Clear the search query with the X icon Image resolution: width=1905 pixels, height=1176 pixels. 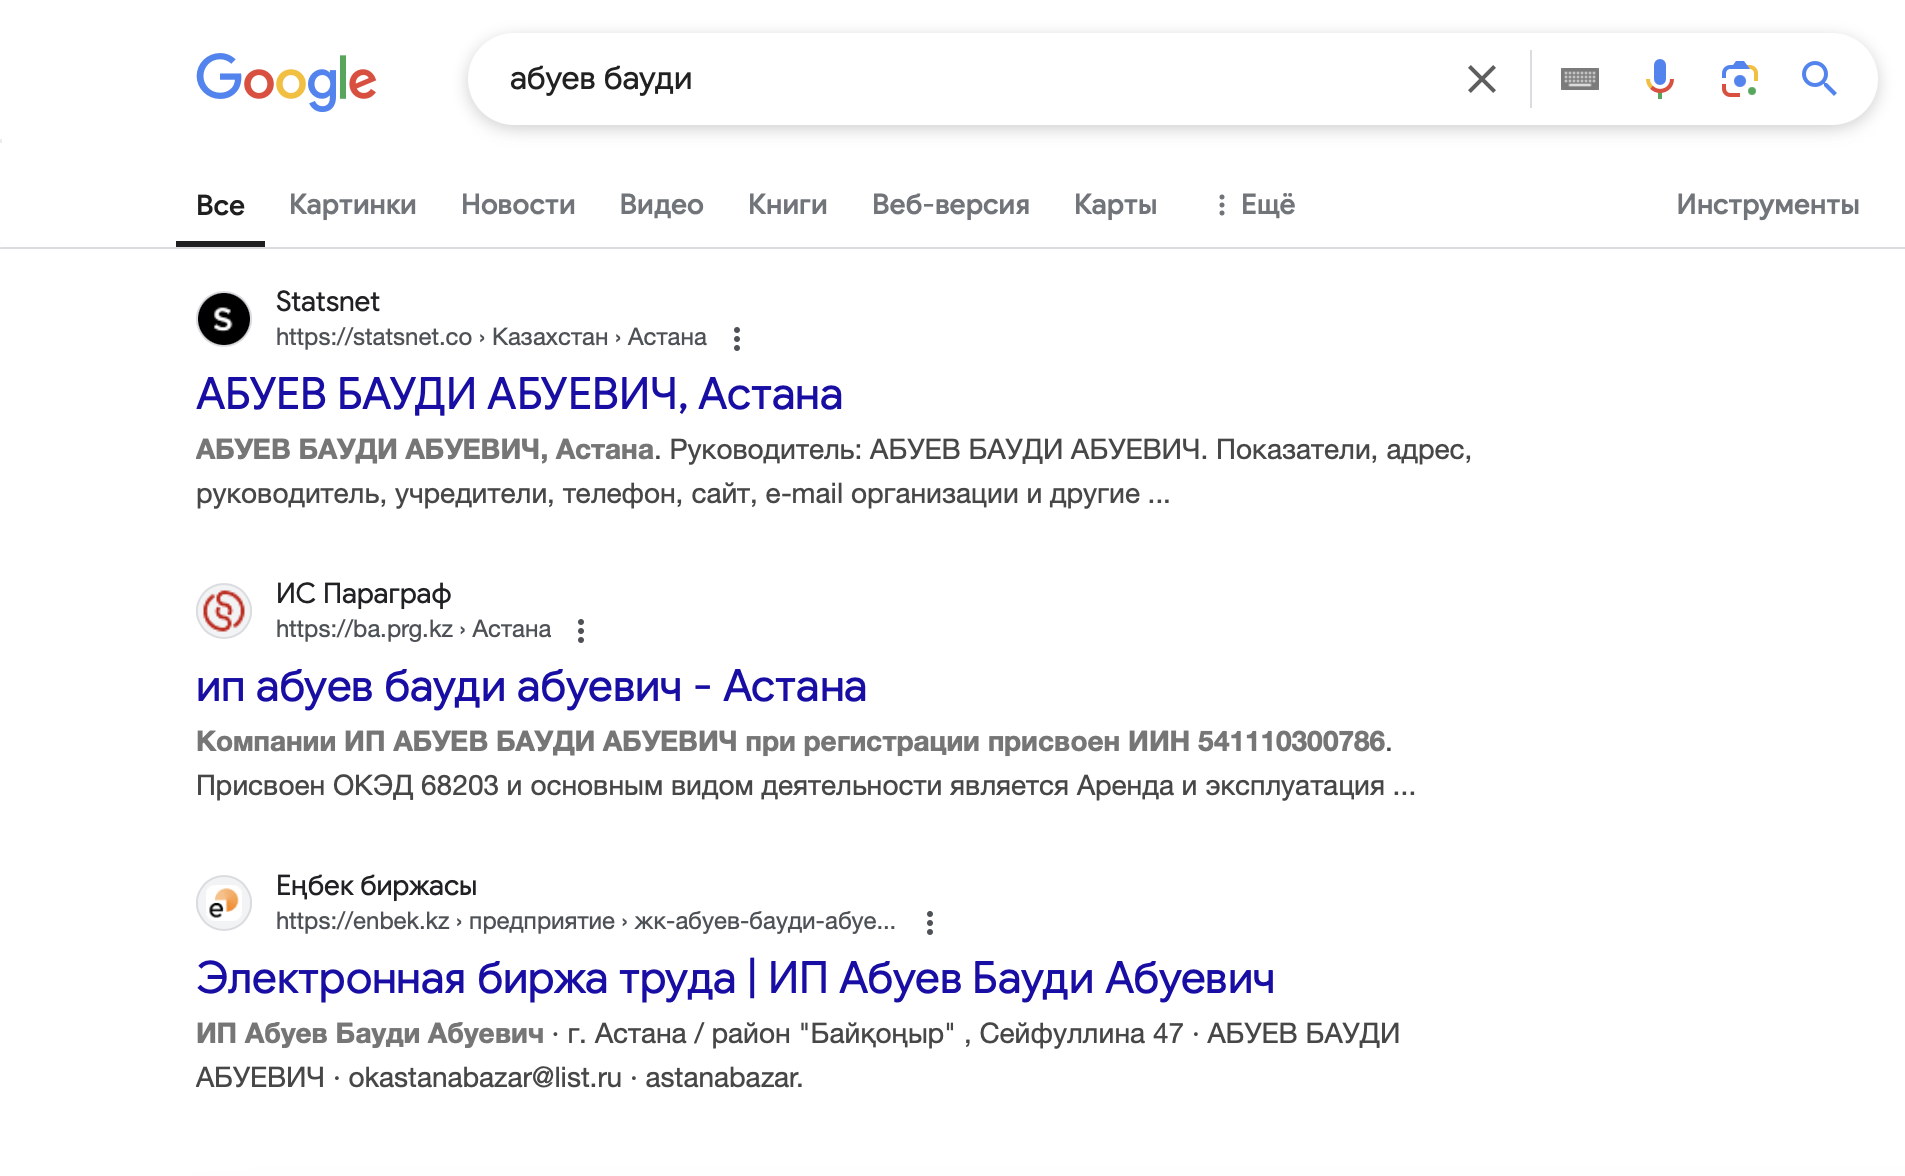click(1482, 79)
